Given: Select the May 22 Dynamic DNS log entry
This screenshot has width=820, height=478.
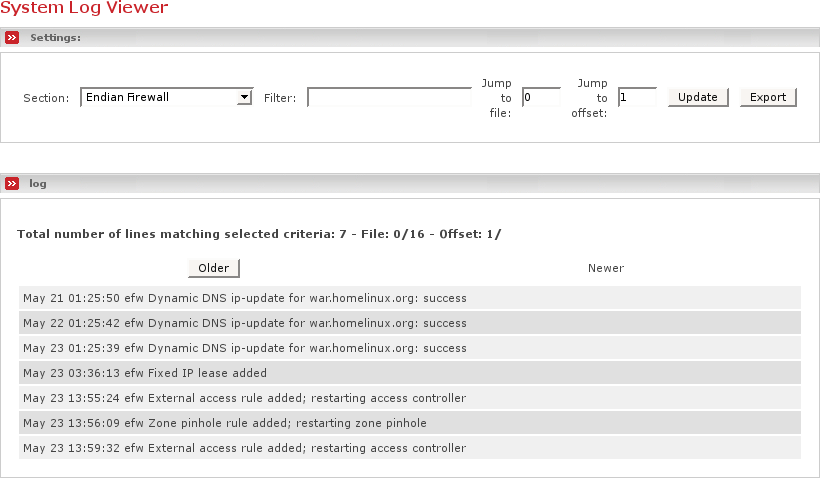Looking at the screenshot, I should click(245, 323).
